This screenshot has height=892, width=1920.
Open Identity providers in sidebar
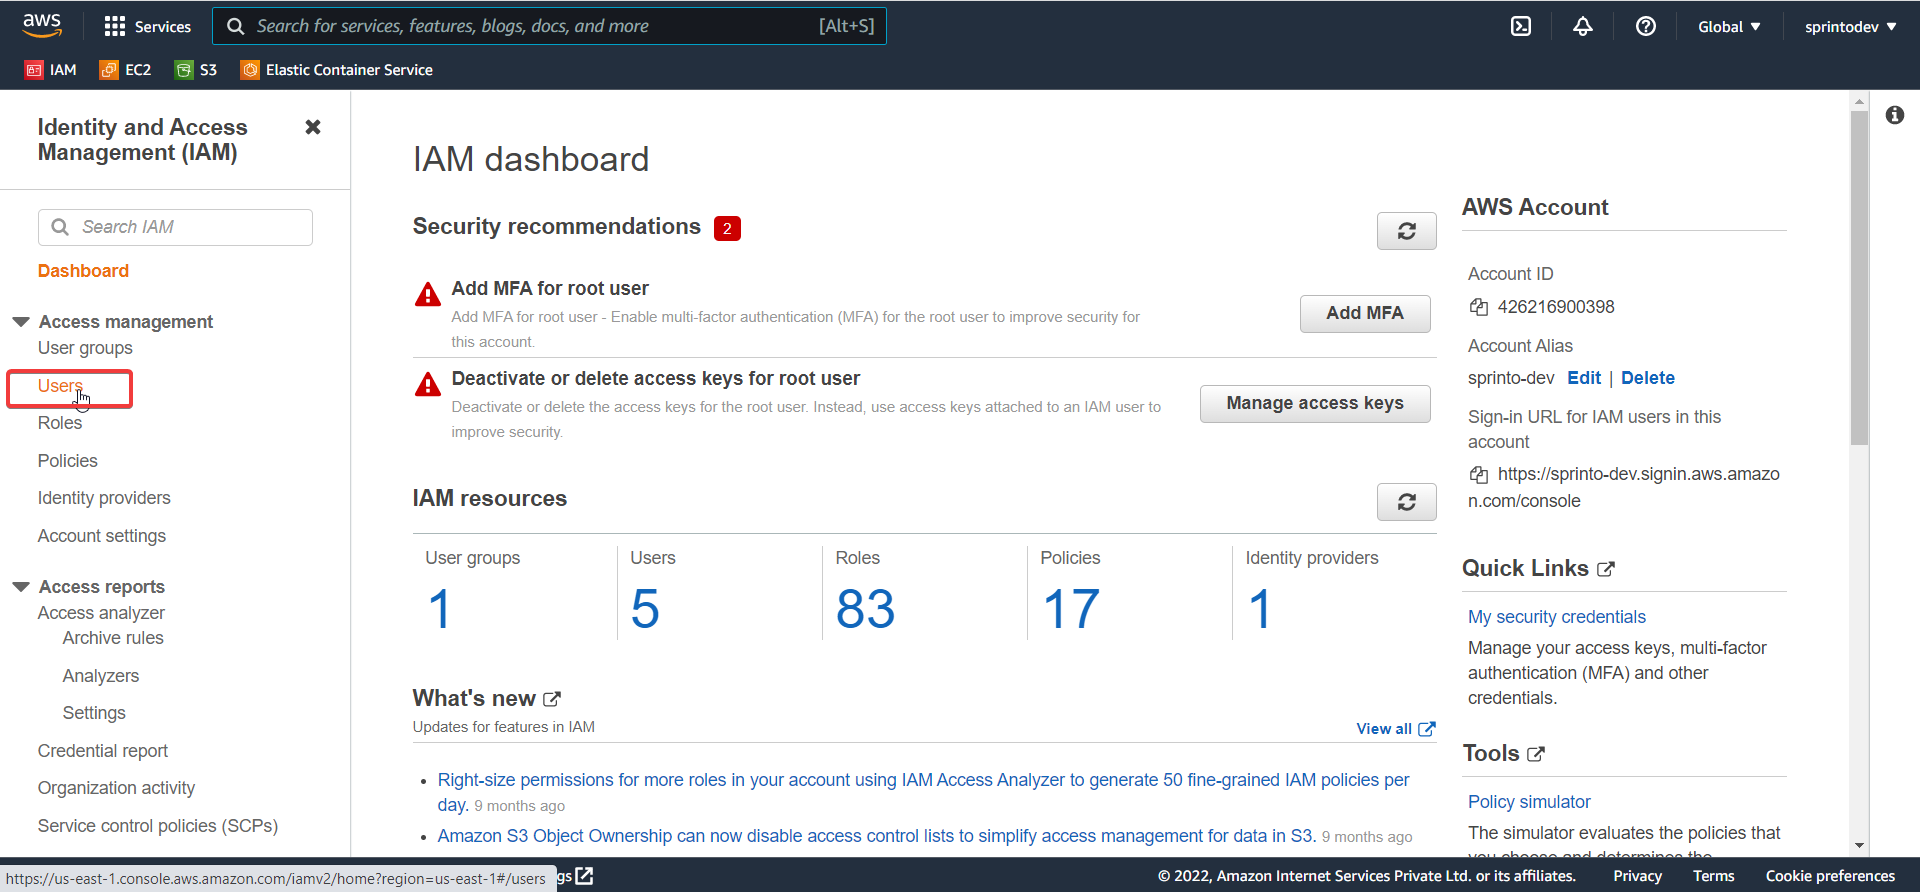point(104,498)
